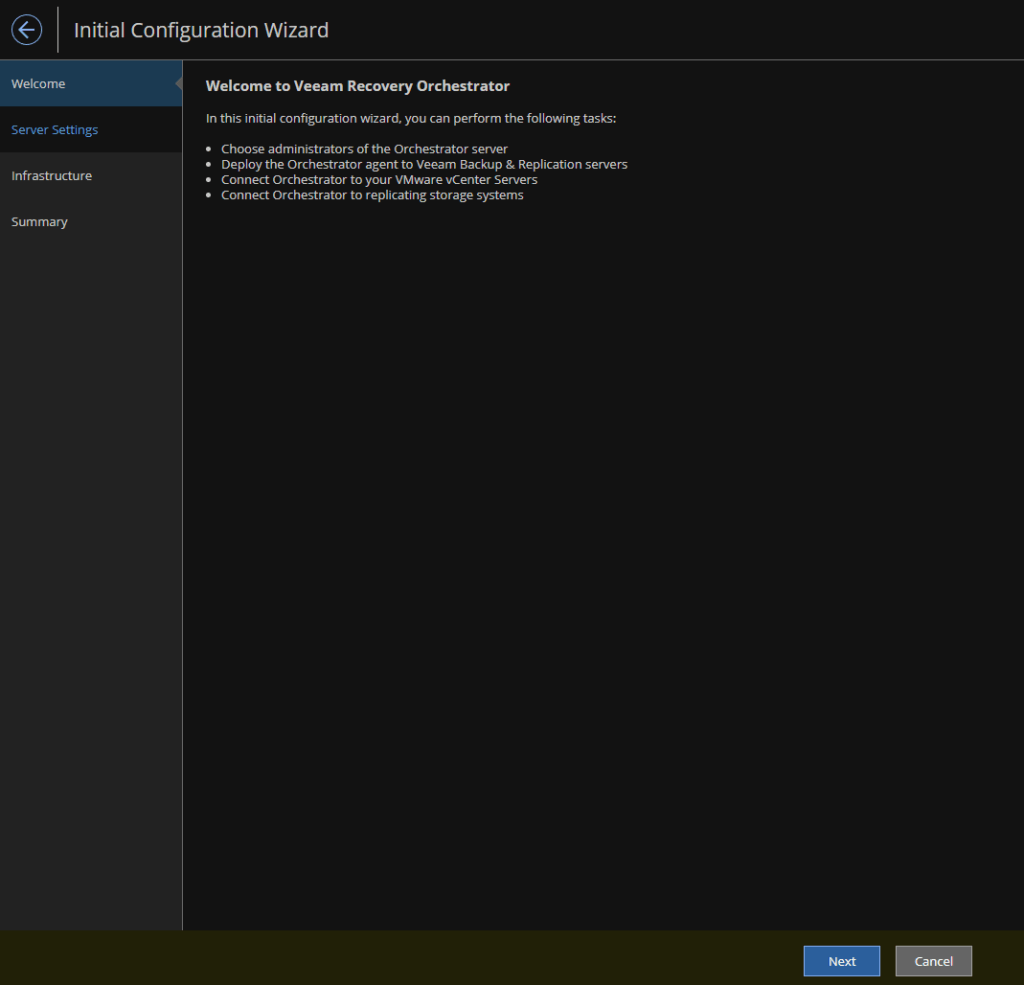Click 'Choose administrators of the Orchestrator server'

(364, 149)
